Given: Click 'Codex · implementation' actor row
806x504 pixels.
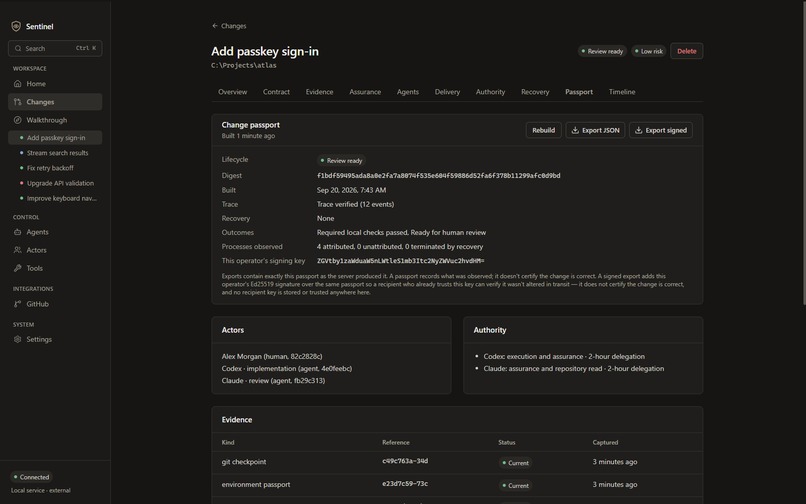Looking at the screenshot, I should click(x=287, y=369).
